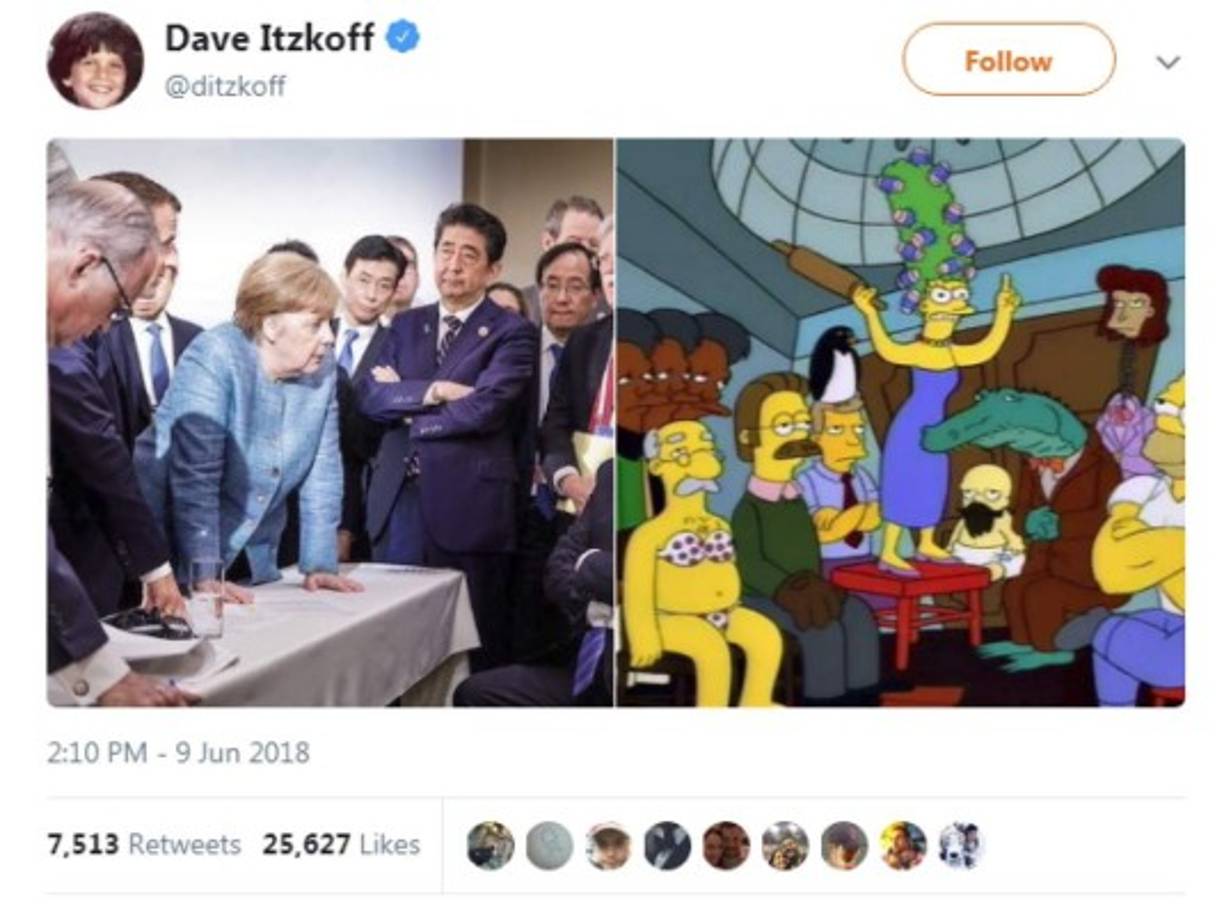The width and height of the screenshot is (1224, 915).
Task: Open the fifth liker's avatar
Action: pyautogui.click(x=726, y=846)
